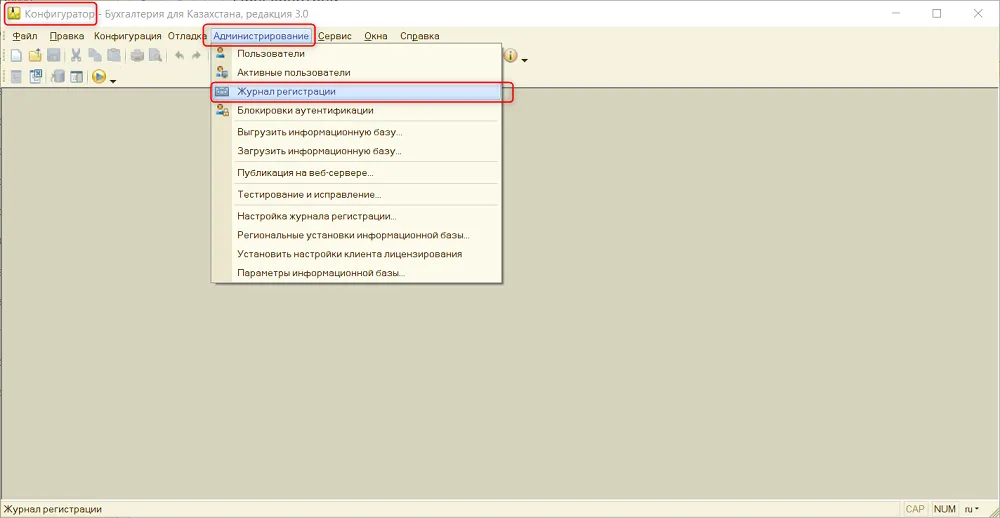Viewport: 1000px width, 518px height.
Task: Click the window title Бухгалтерия для Казахстана
Action: pos(209,13)
